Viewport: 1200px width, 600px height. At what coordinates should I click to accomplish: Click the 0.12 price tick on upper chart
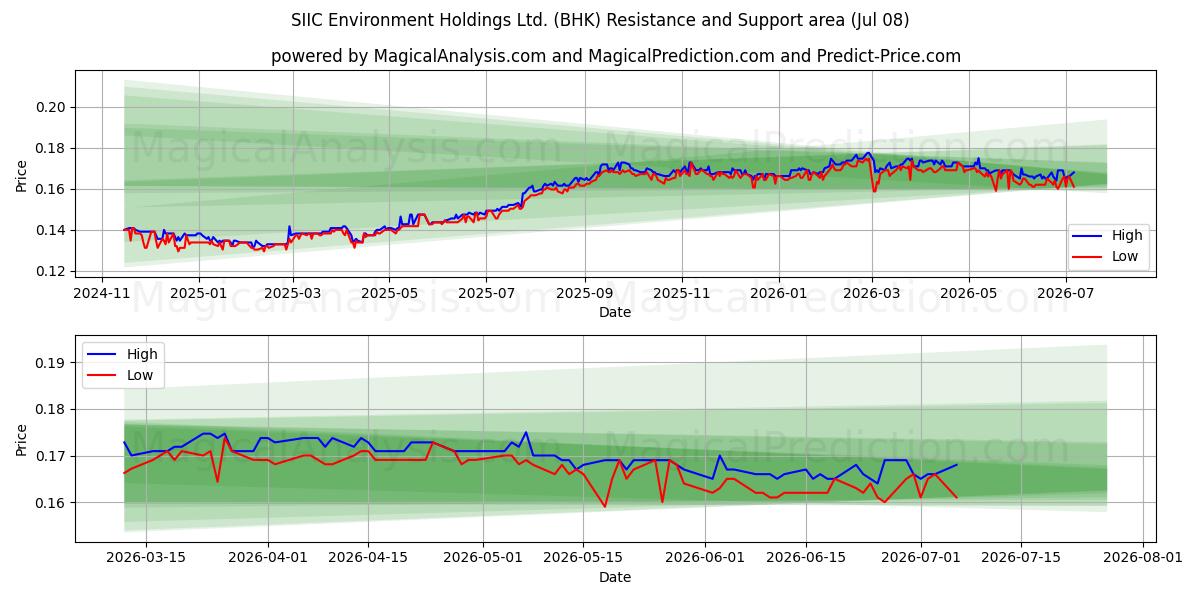click(x=51, y=271)
